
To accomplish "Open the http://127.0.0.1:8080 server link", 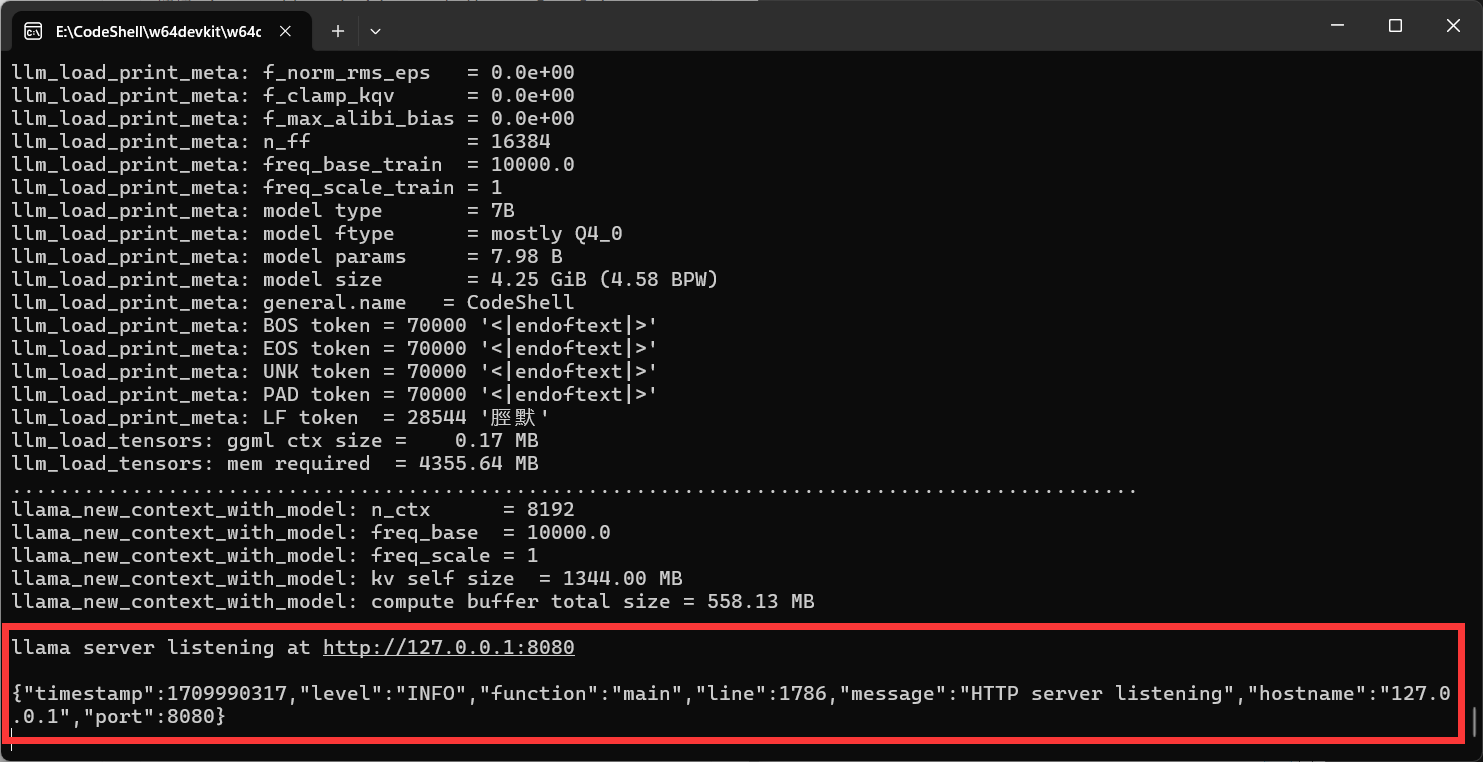I will [448, 648].
